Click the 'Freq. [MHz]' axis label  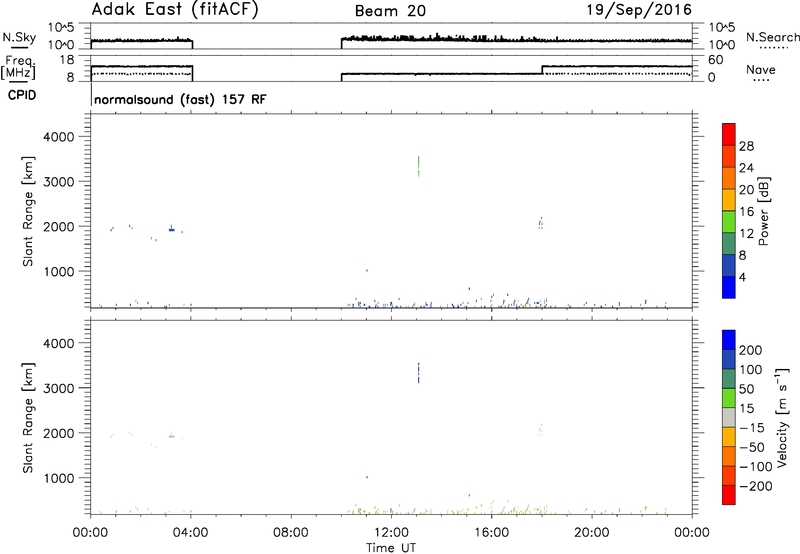click(18, 68)
